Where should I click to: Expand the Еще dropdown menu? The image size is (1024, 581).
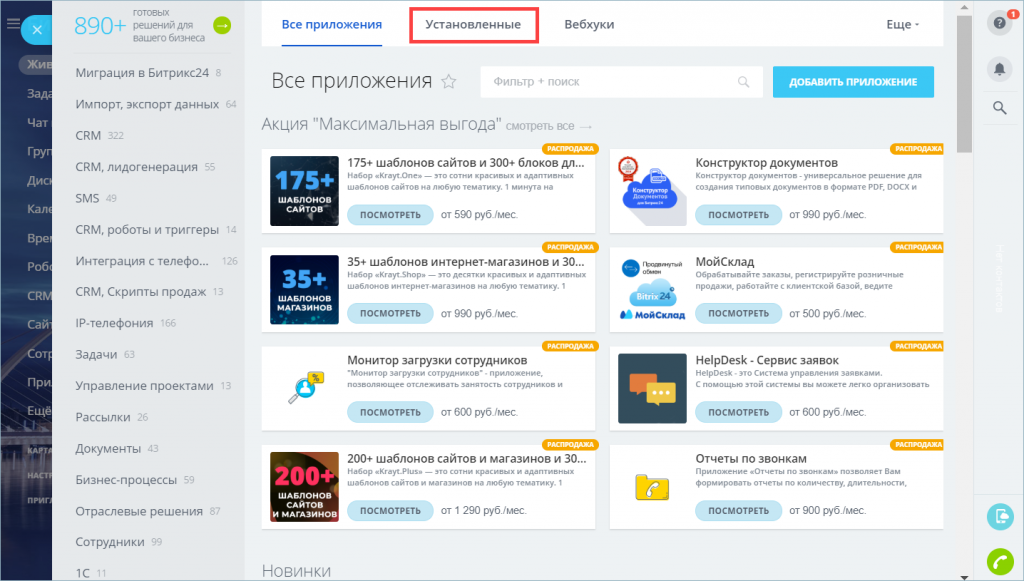903,24
